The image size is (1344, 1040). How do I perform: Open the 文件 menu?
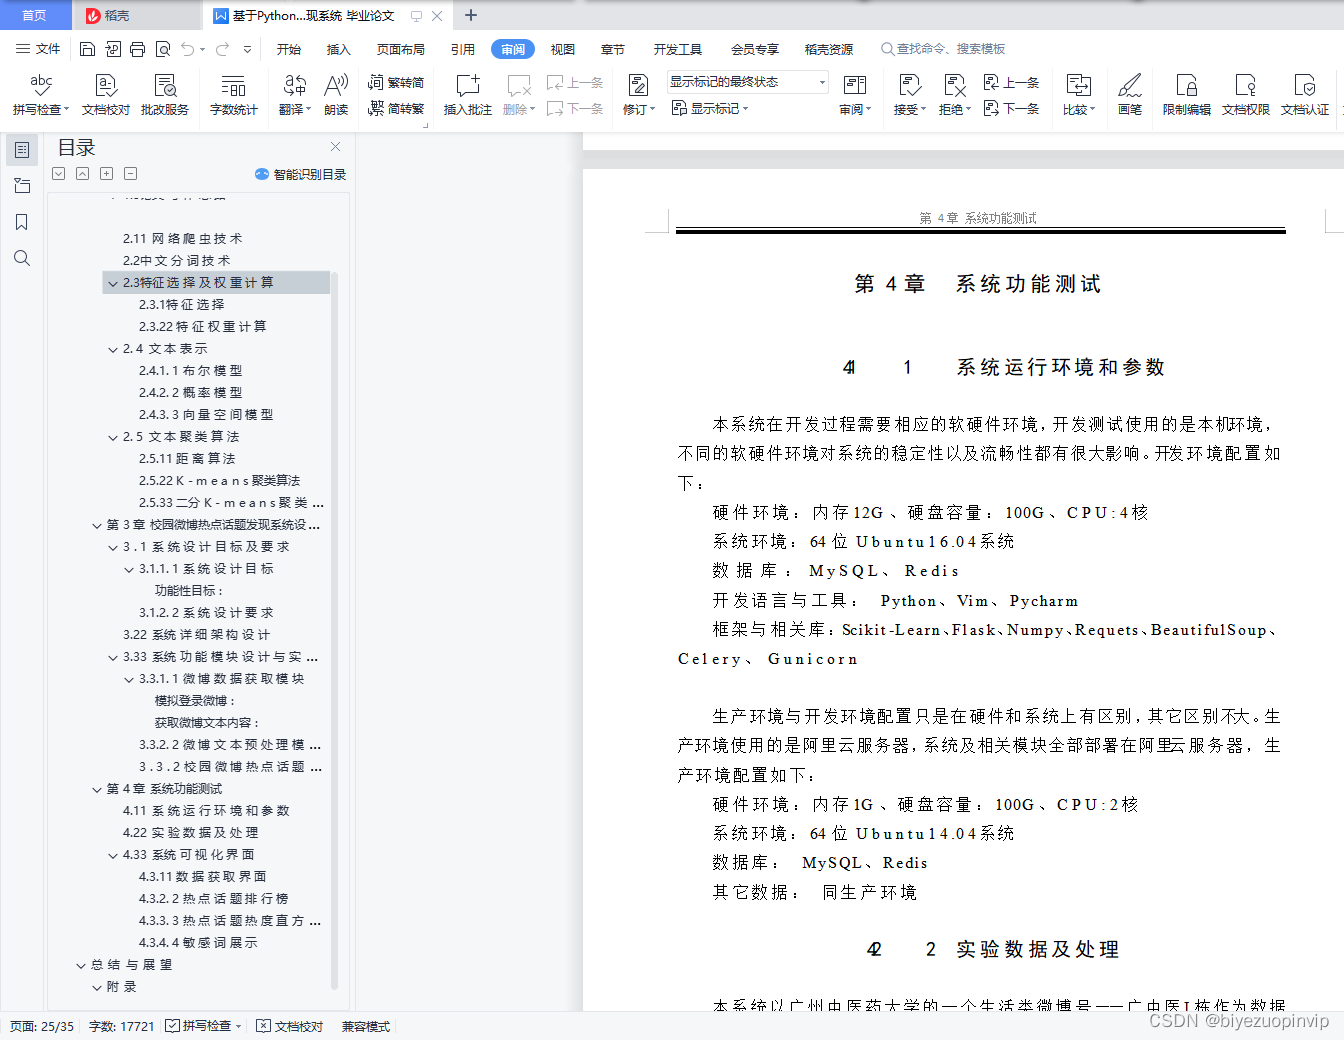(38, 48)
